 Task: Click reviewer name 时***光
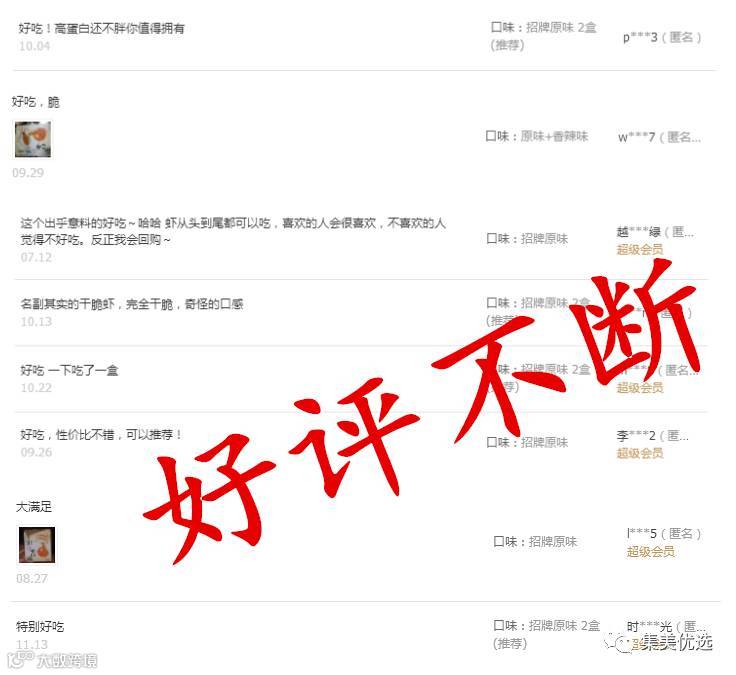tap(666, 627)
